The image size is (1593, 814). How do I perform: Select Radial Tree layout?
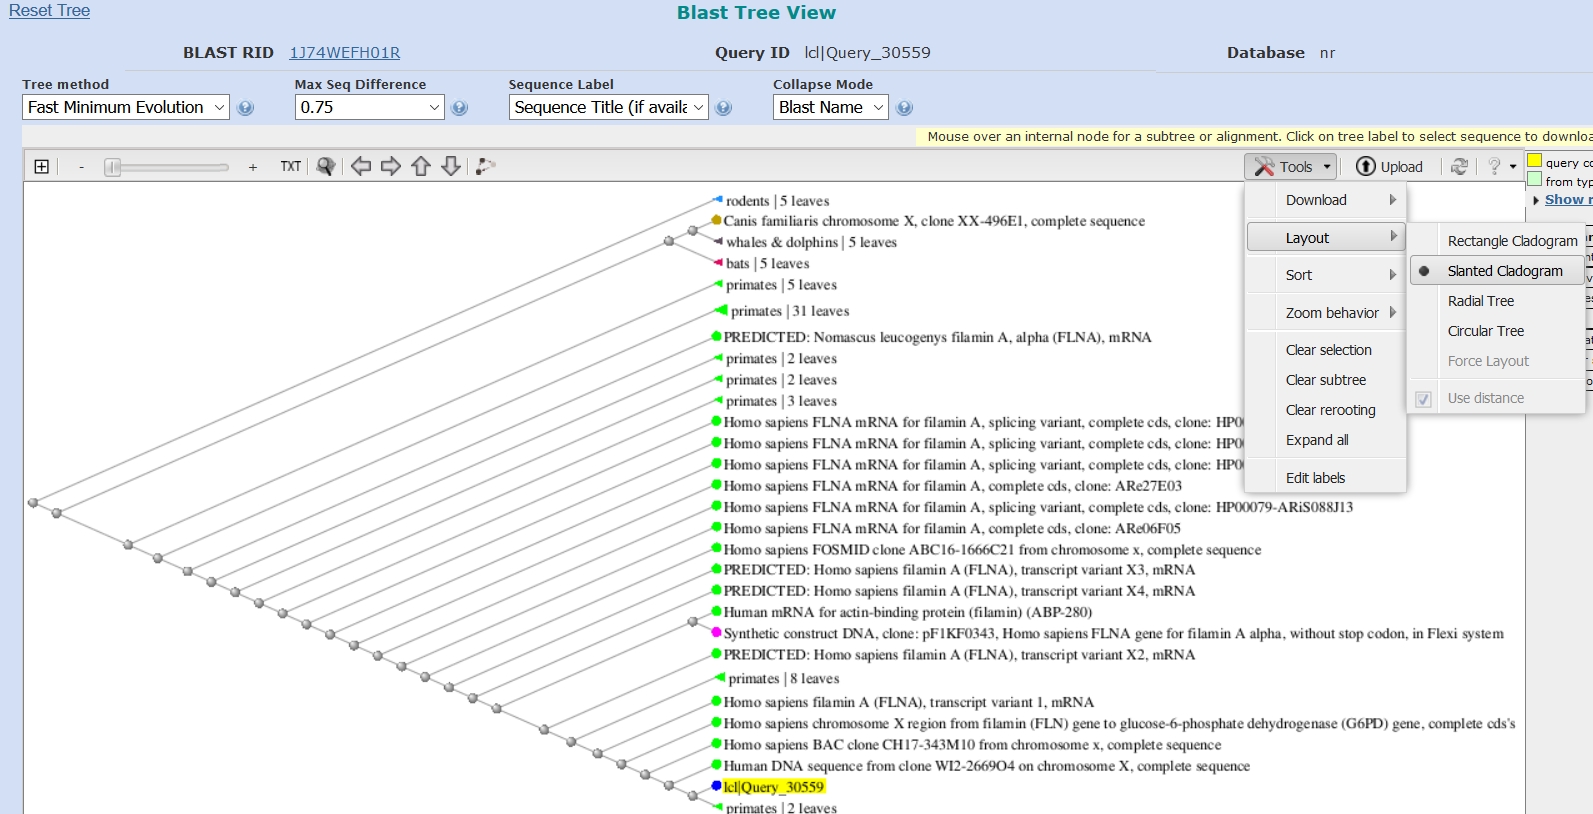tap(1498, 301)
